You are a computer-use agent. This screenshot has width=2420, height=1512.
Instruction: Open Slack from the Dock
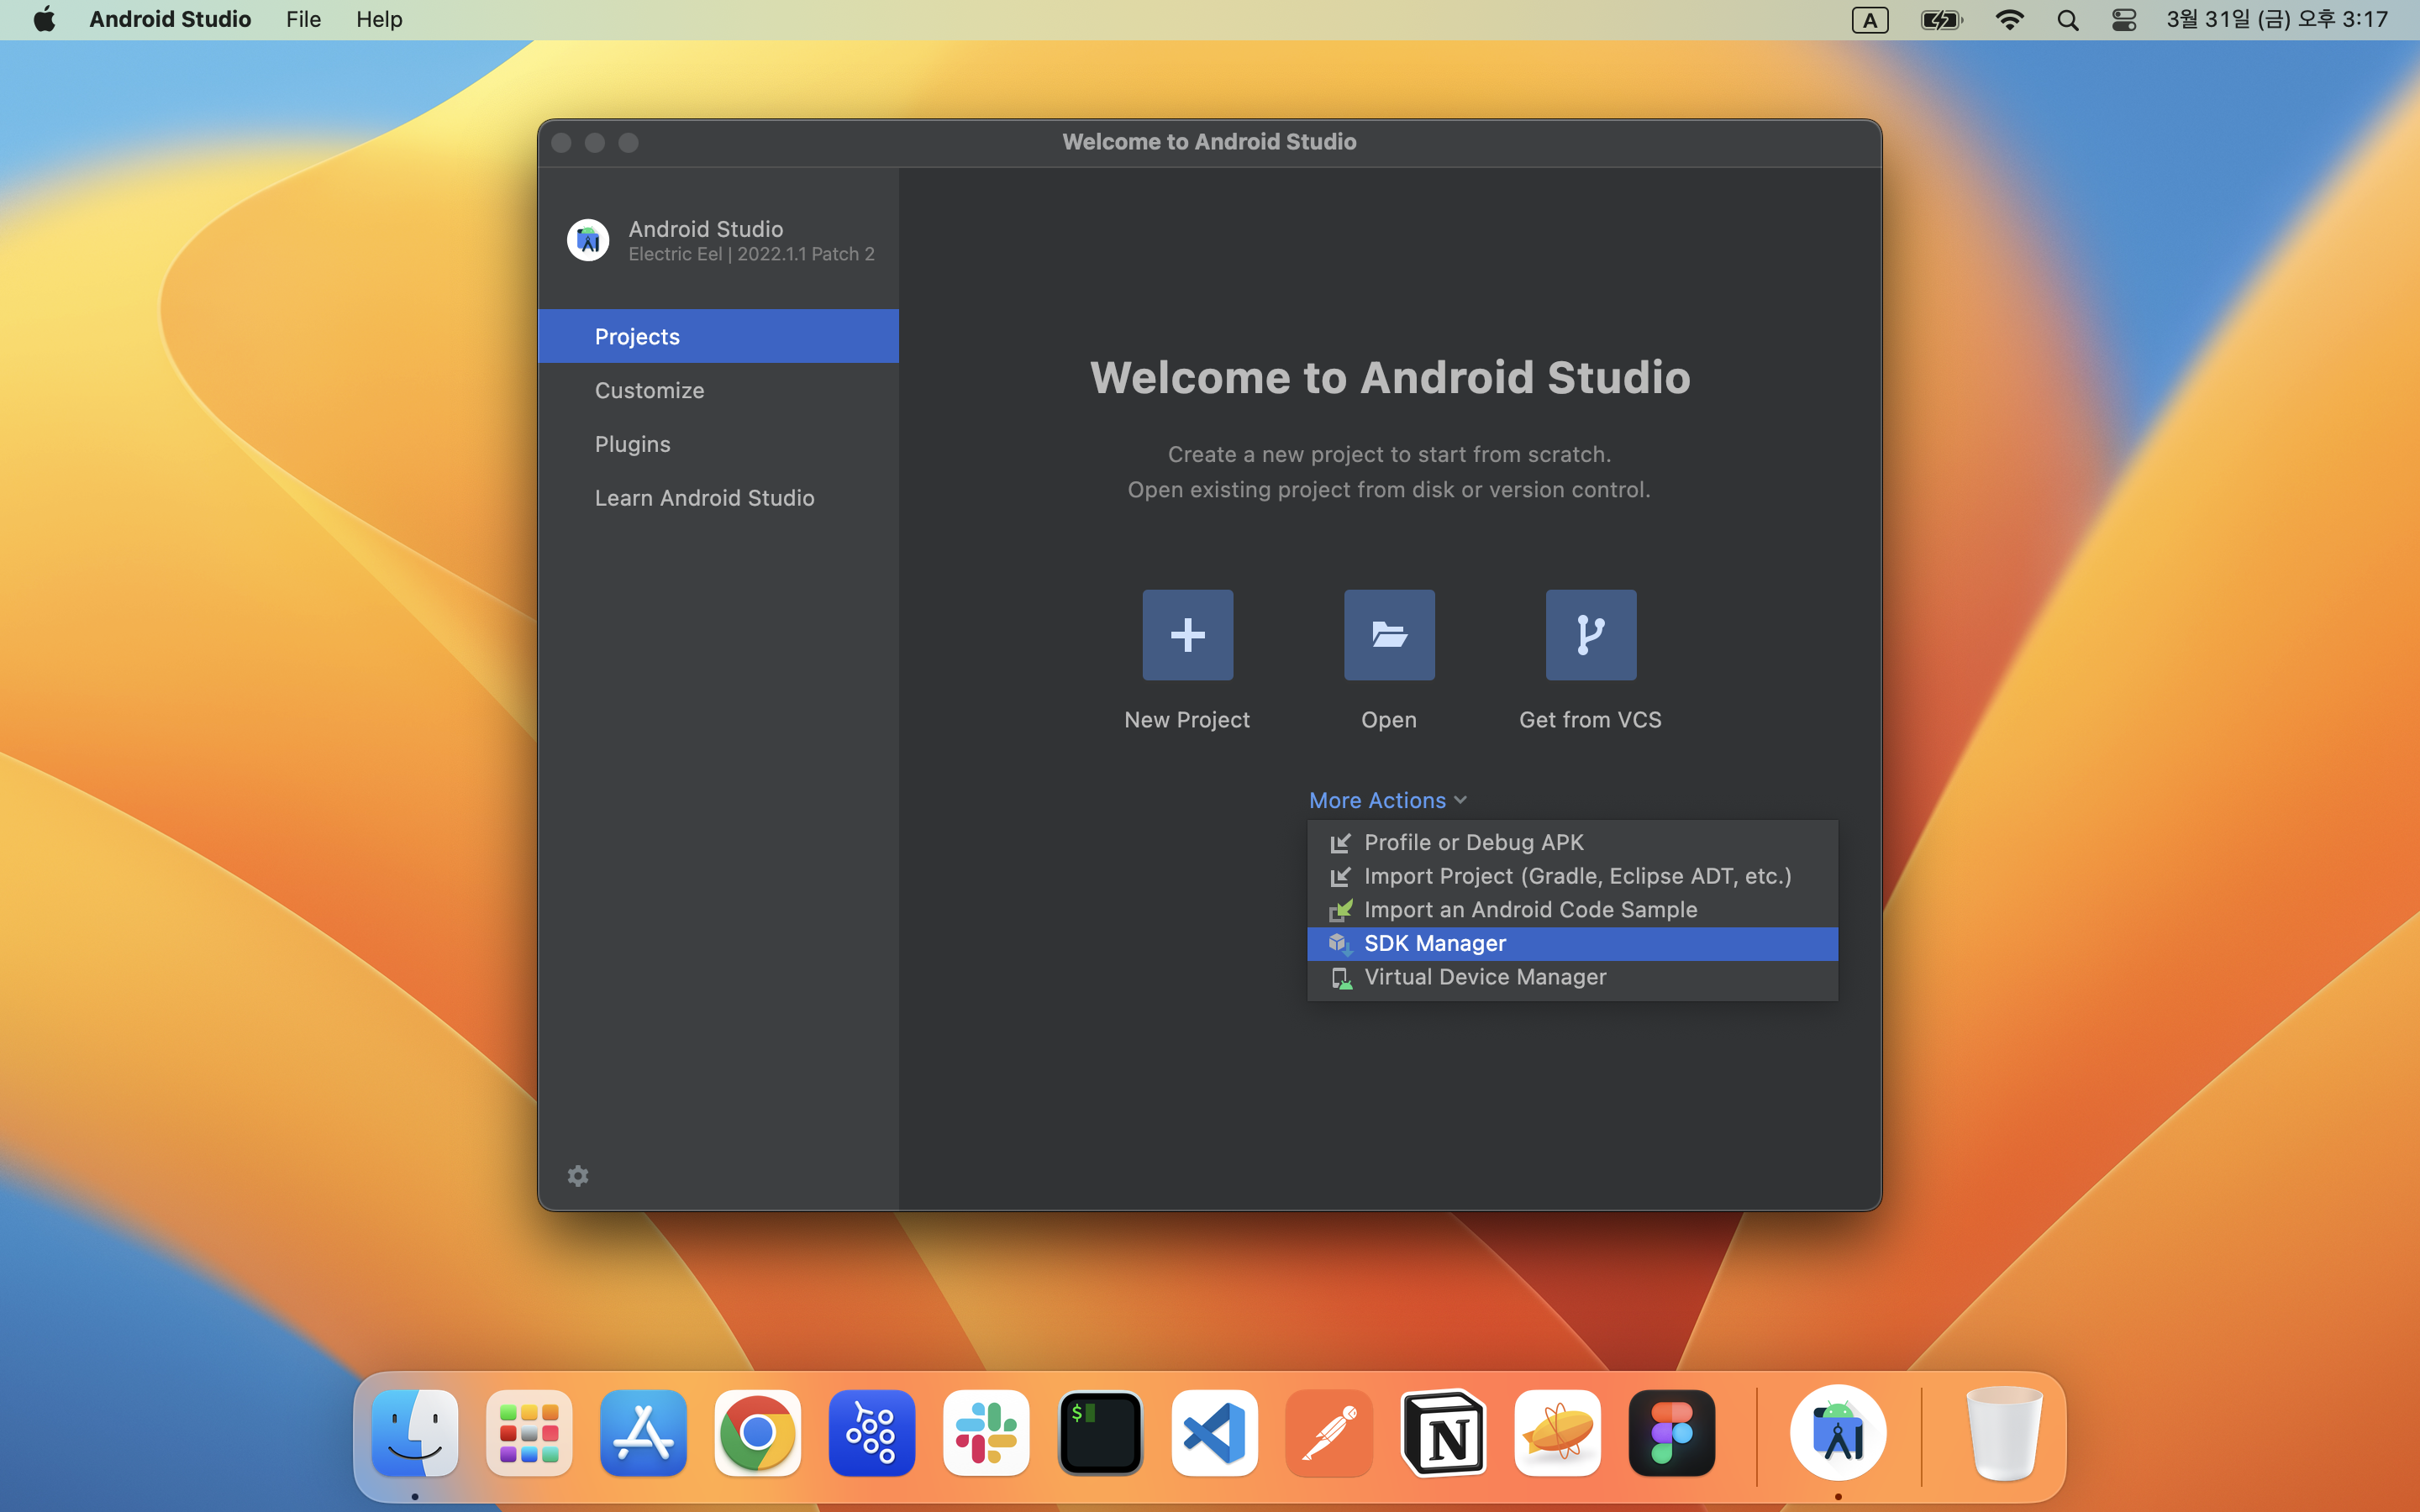tap(986, 1433)
